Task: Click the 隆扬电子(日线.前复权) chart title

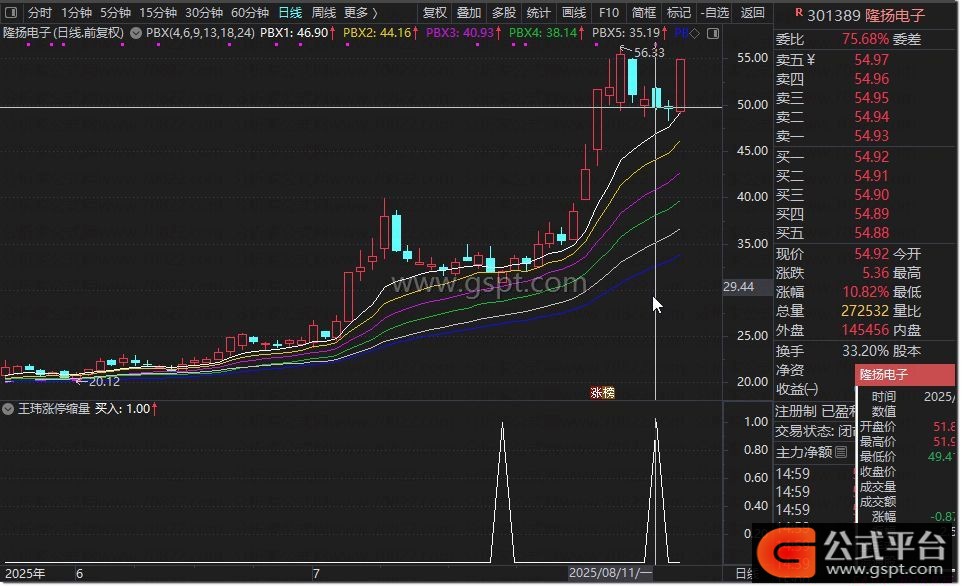Action: click(x=64, y=33)
